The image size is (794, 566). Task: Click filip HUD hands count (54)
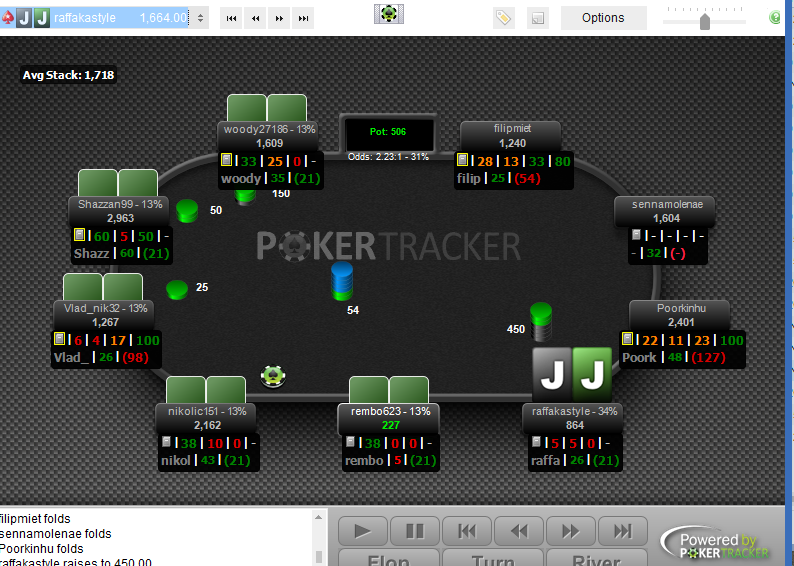tap(527, 178)
